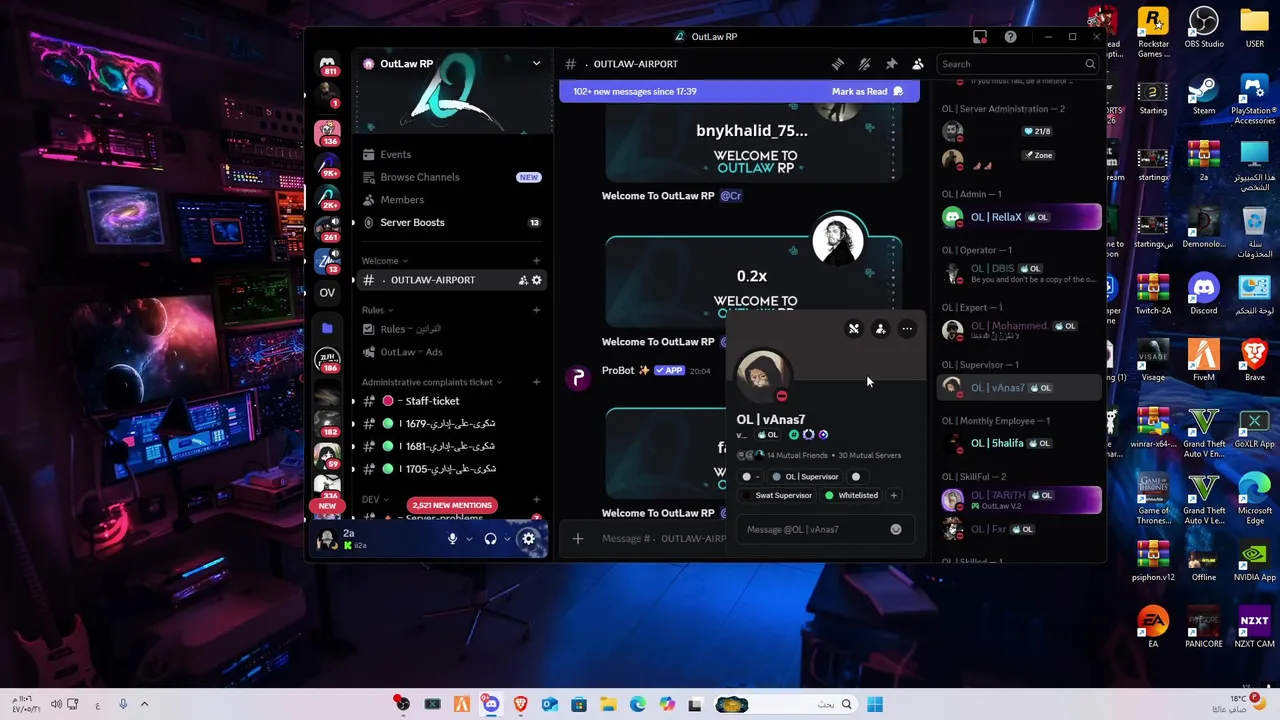
Task: Add channel in Rules category plus
Action: 537,310
